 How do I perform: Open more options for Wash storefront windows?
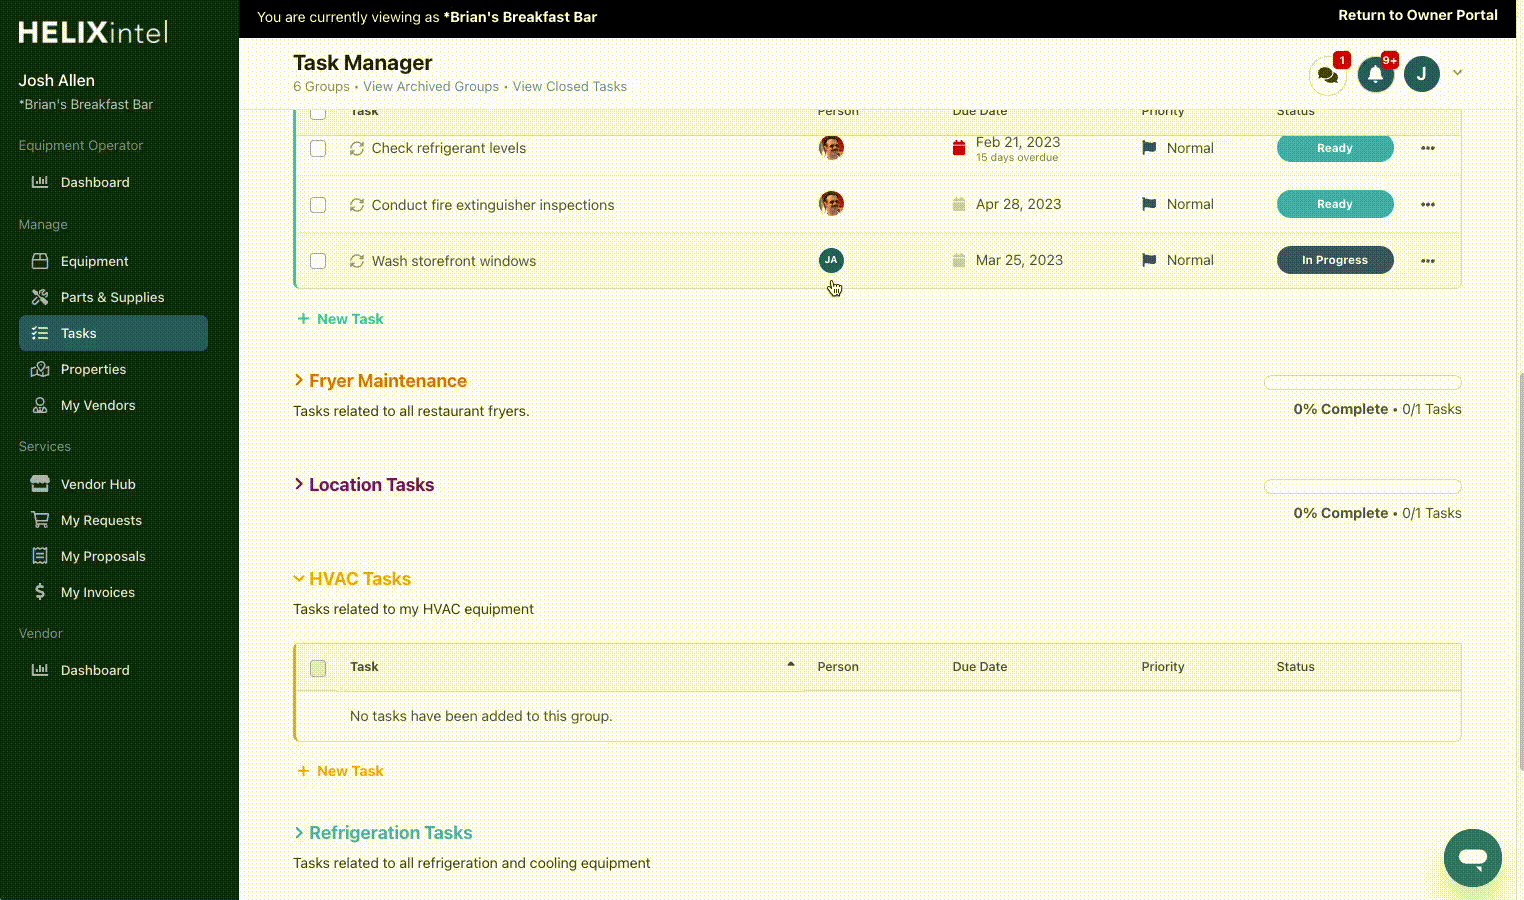coord(1428,260)
